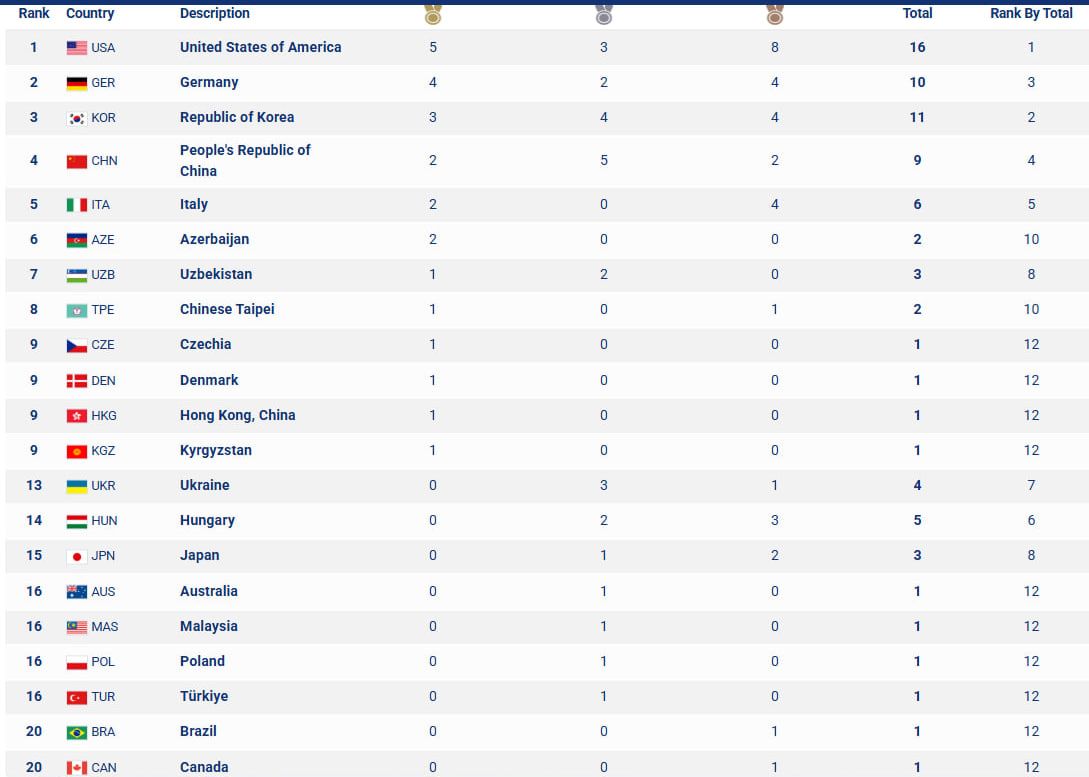Click the gold medal column icon
This screenshot has height=777, width=1089.
click(x=433, y=13)
